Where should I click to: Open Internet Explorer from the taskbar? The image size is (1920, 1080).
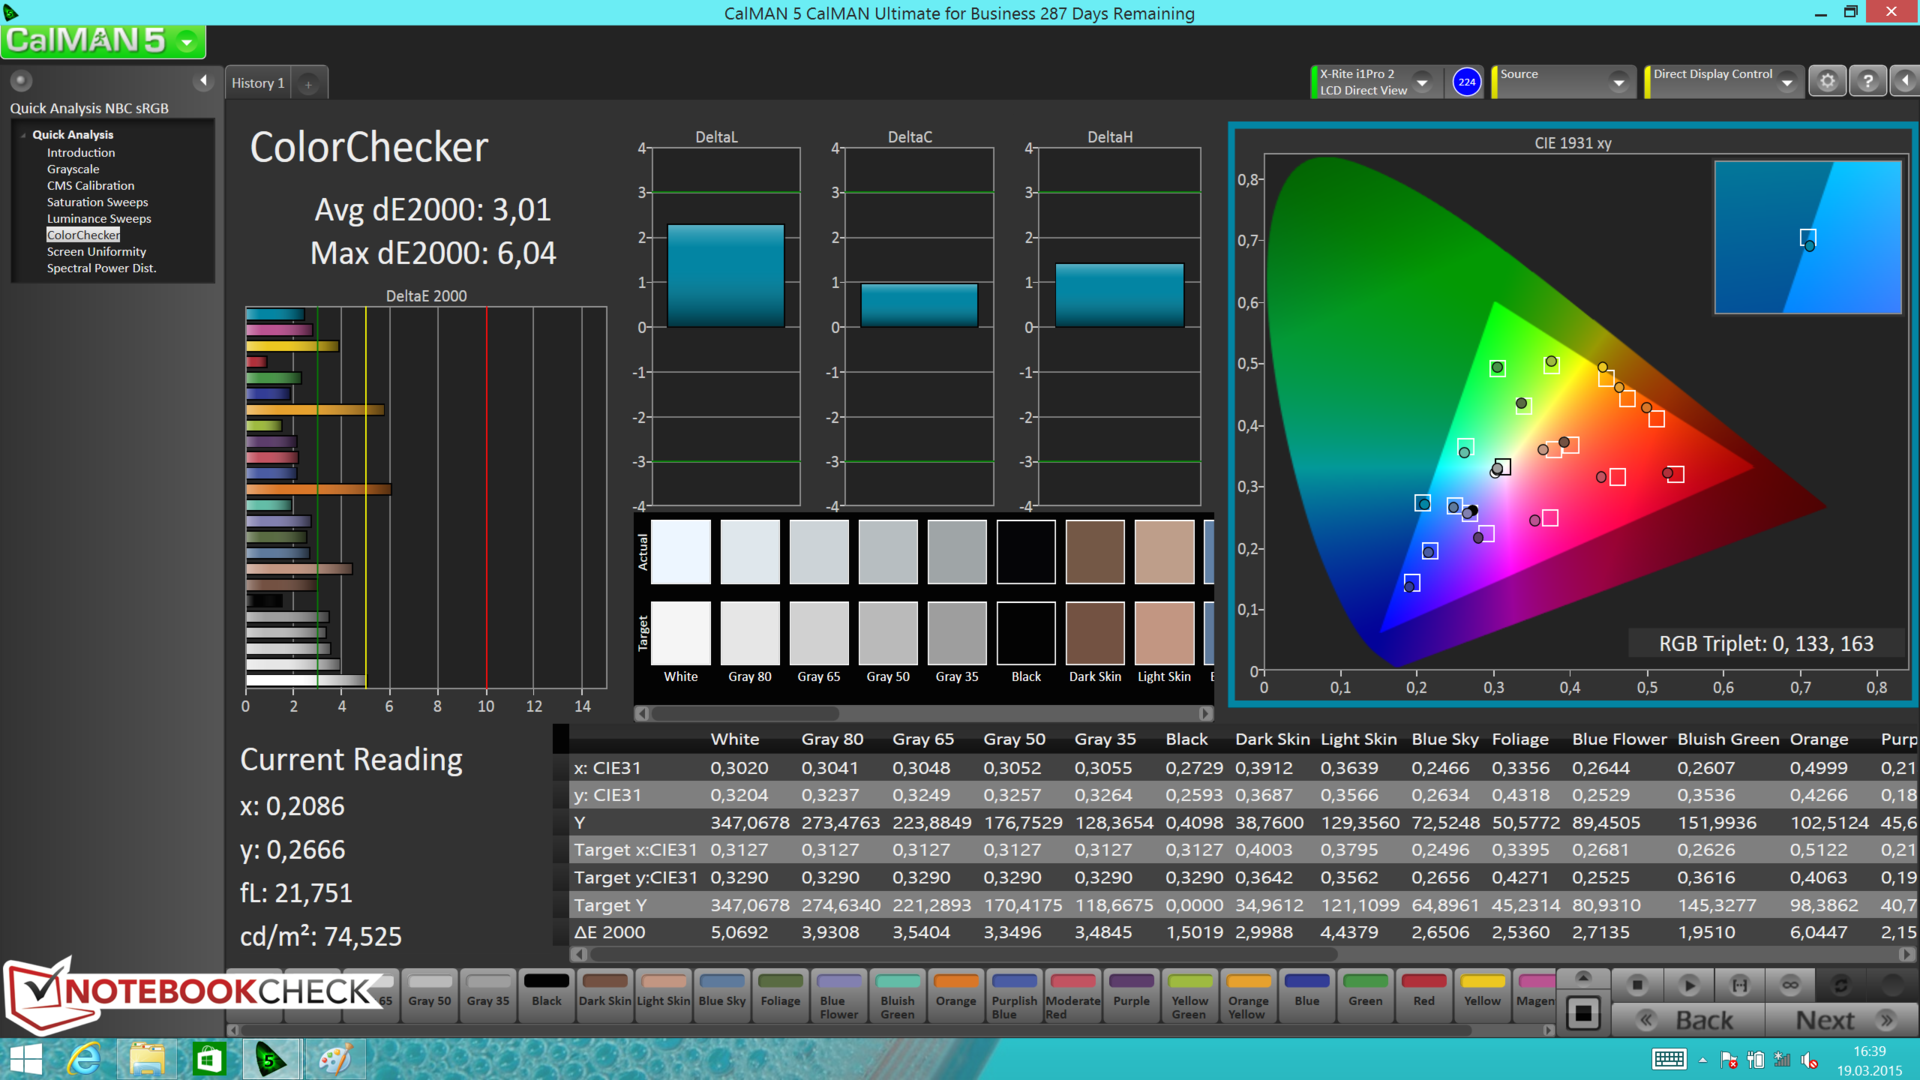pyautogui.click(x=84, y=1059)
